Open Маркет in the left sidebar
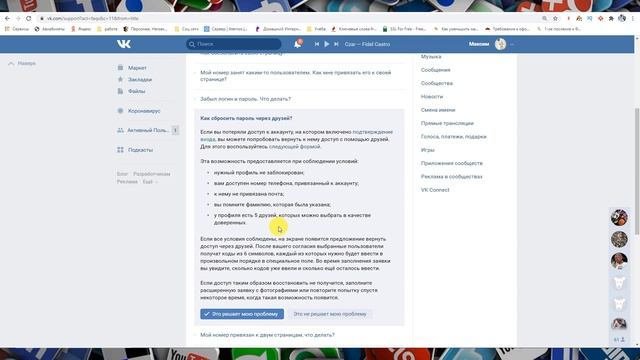Screen dimensions: 640x360 137,68
